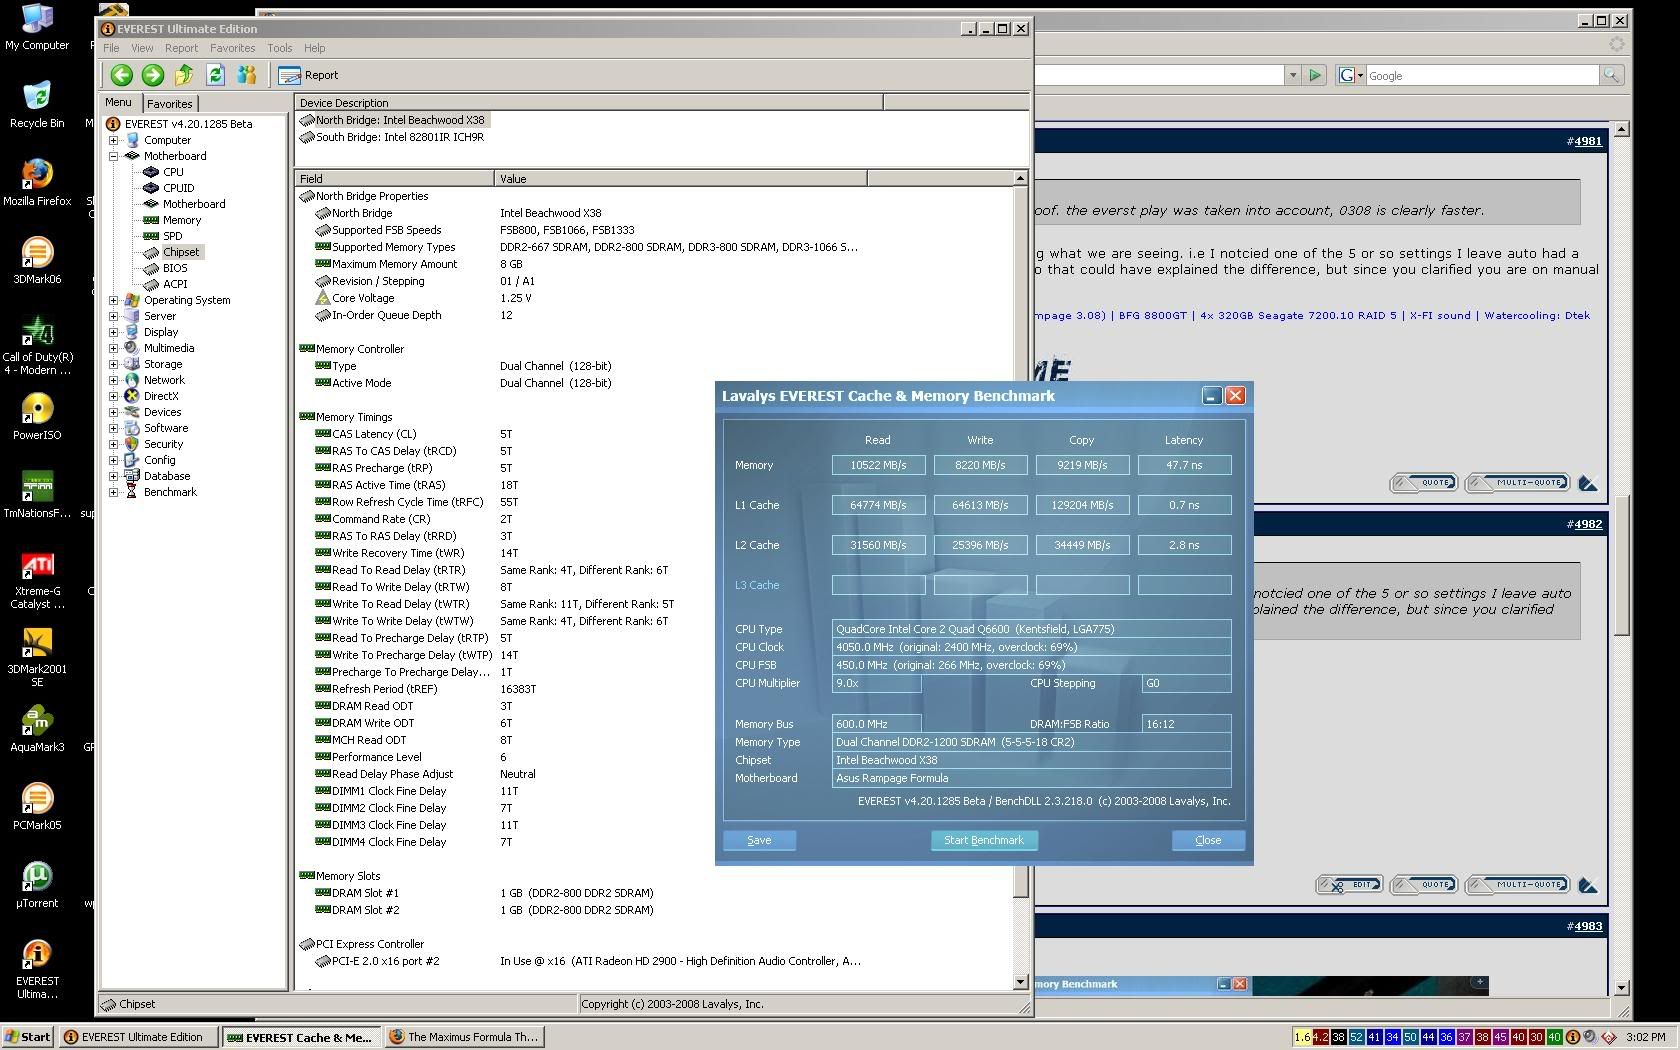Launch 3DMark06 desktop shortcut

(x=37, y=260)
